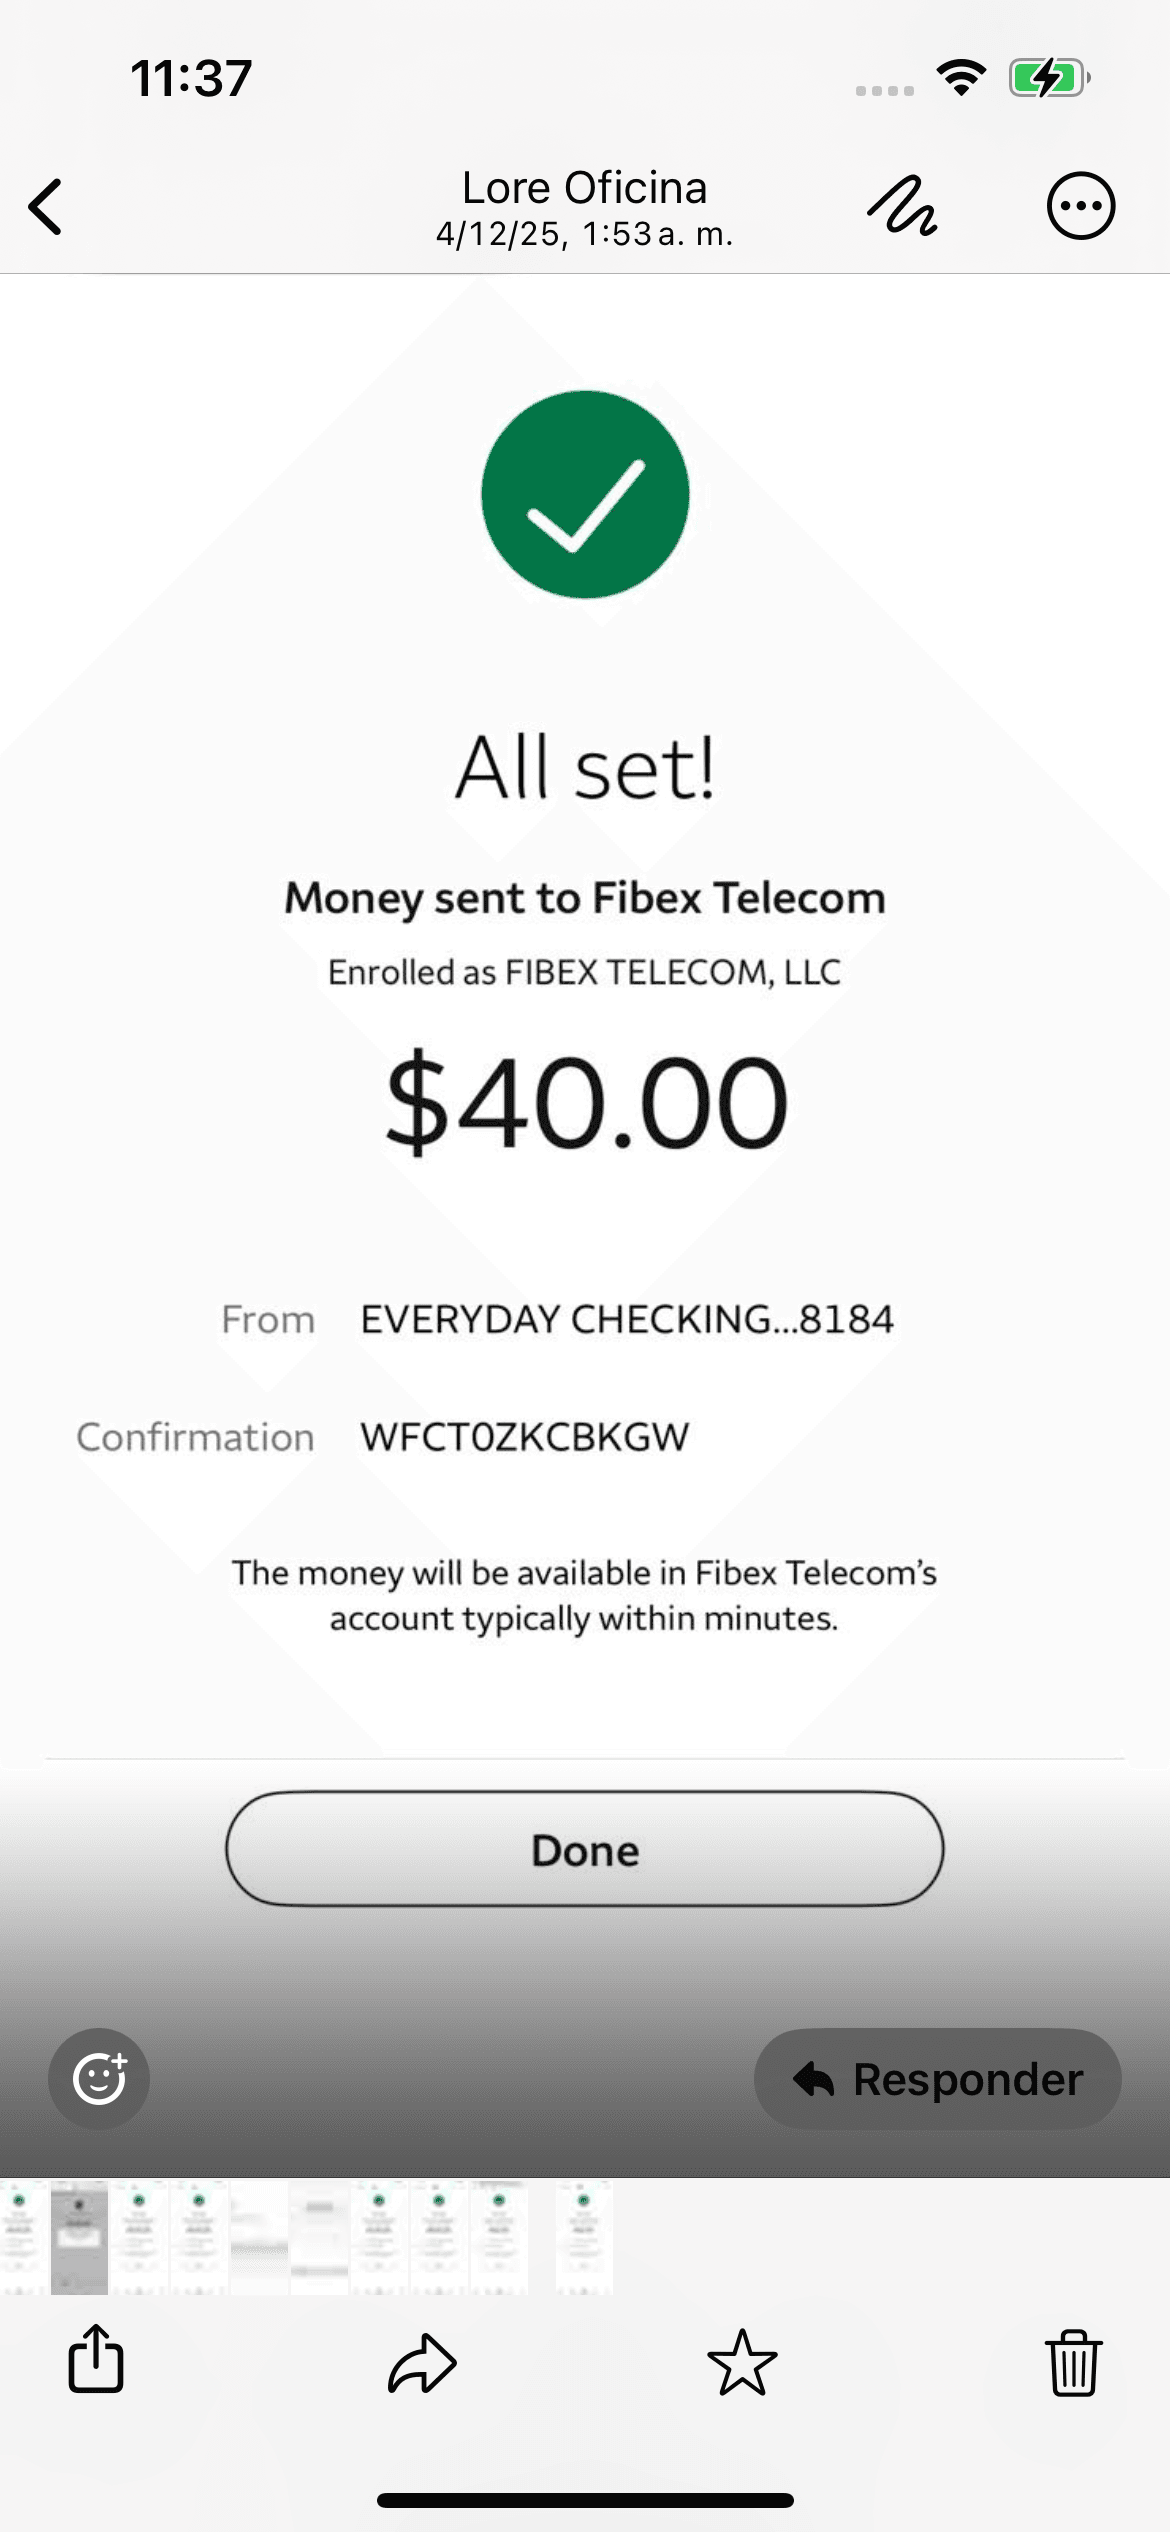Tap the $40.00 amount text

tap(587, 1102)
